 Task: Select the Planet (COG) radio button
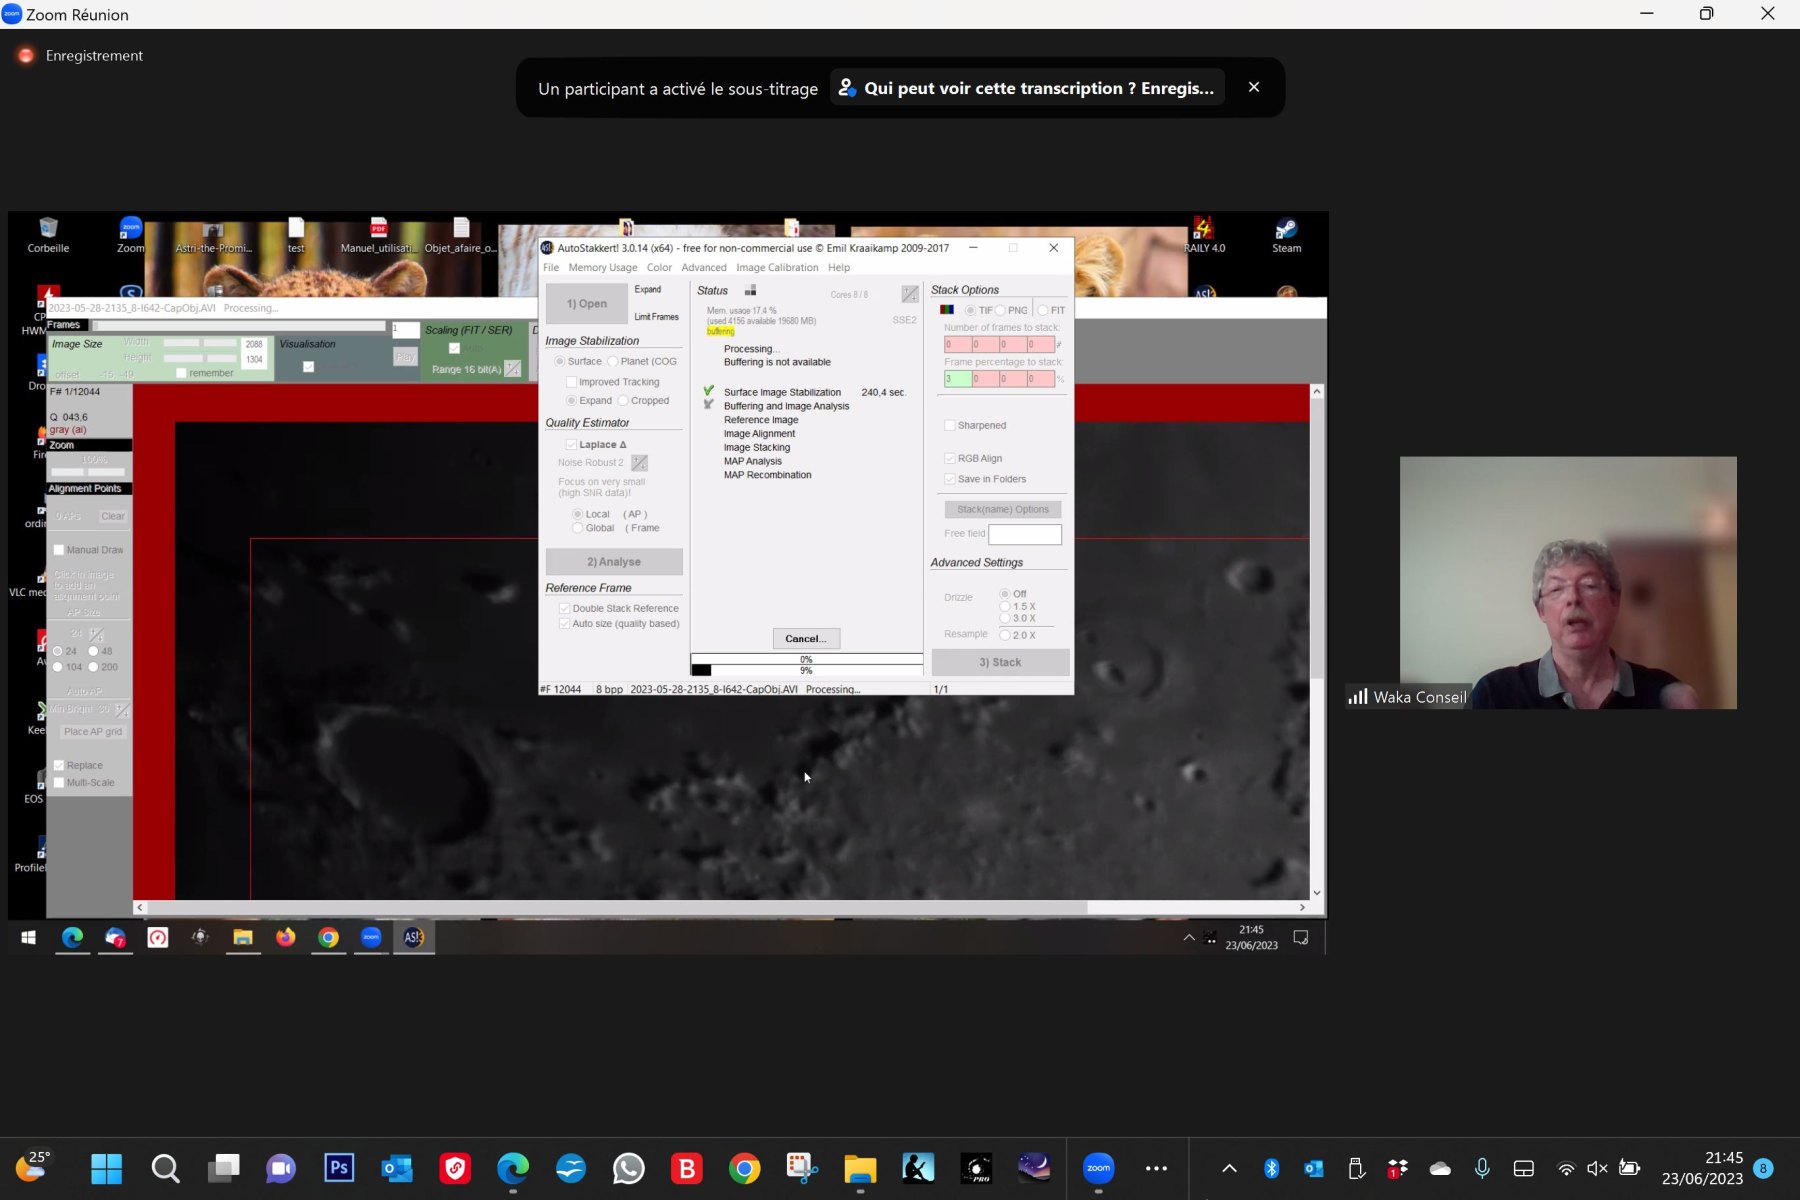(613, 362)
